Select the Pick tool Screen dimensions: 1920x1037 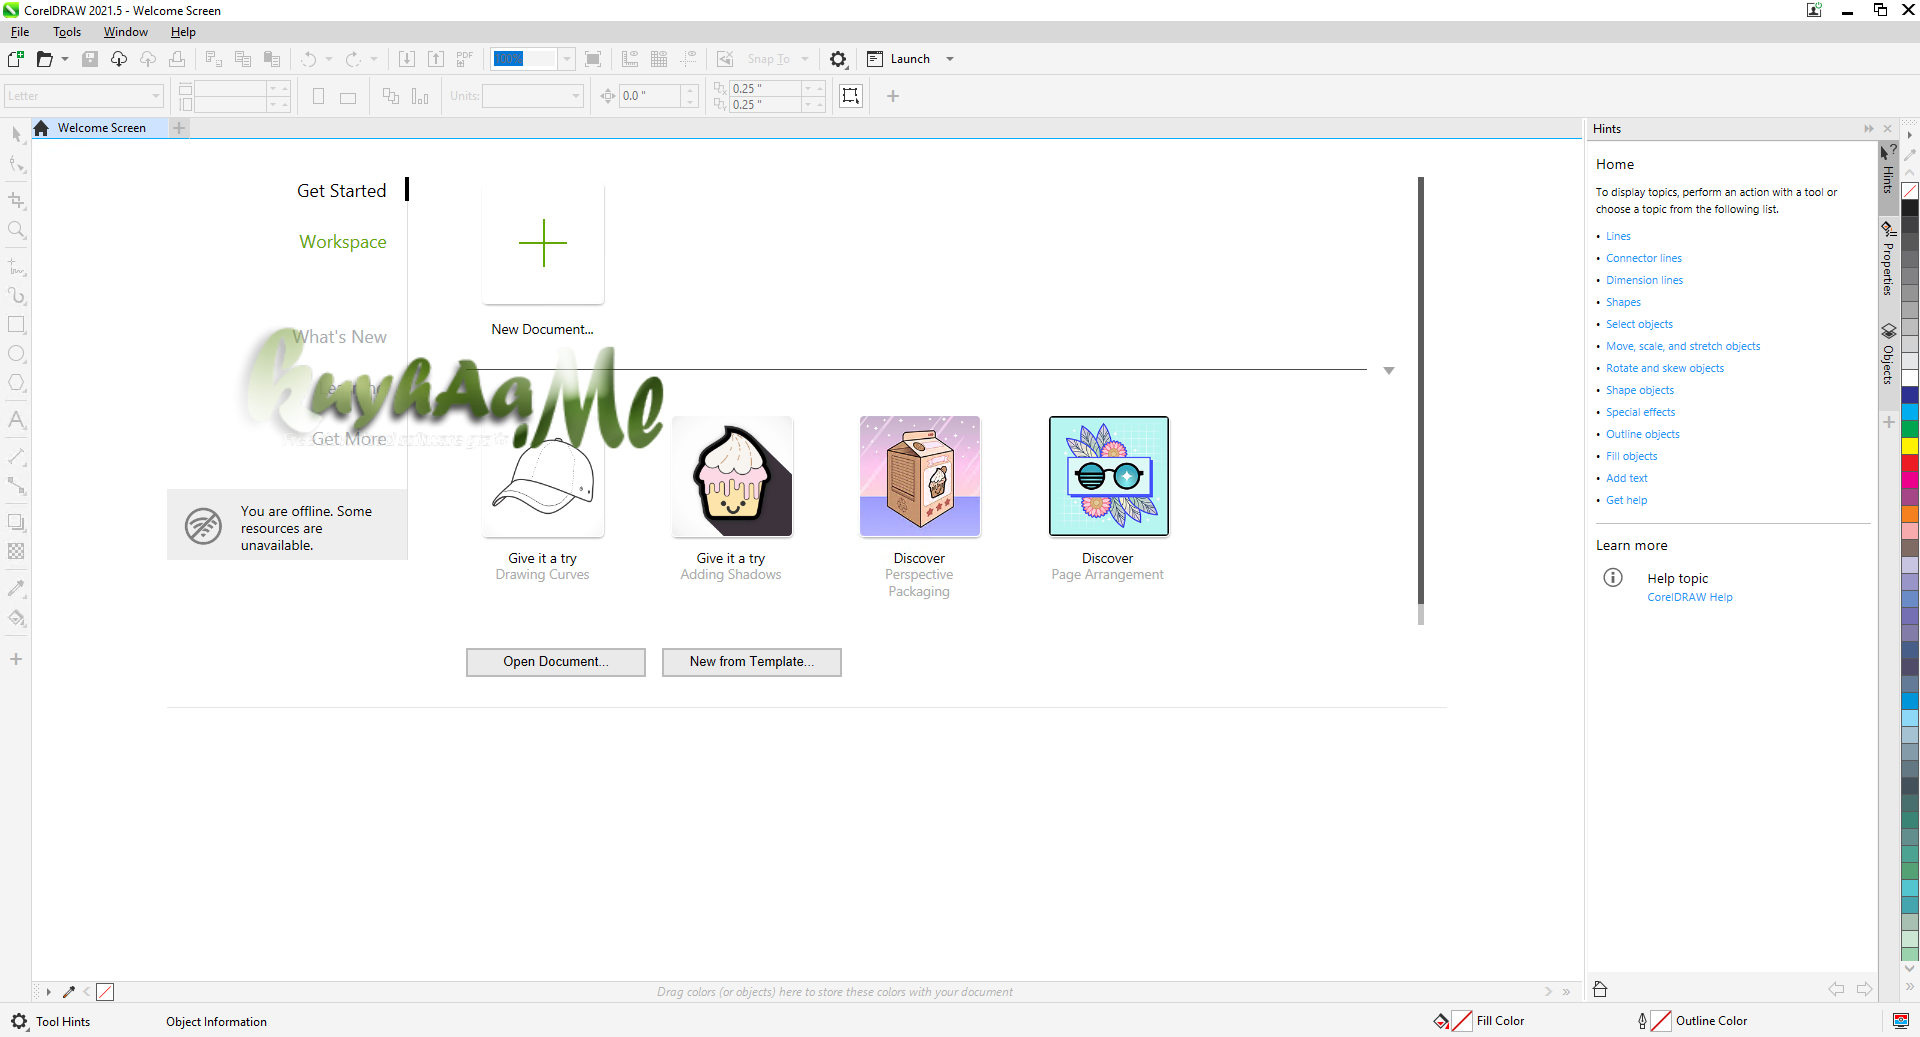click(x=16, y=134)
